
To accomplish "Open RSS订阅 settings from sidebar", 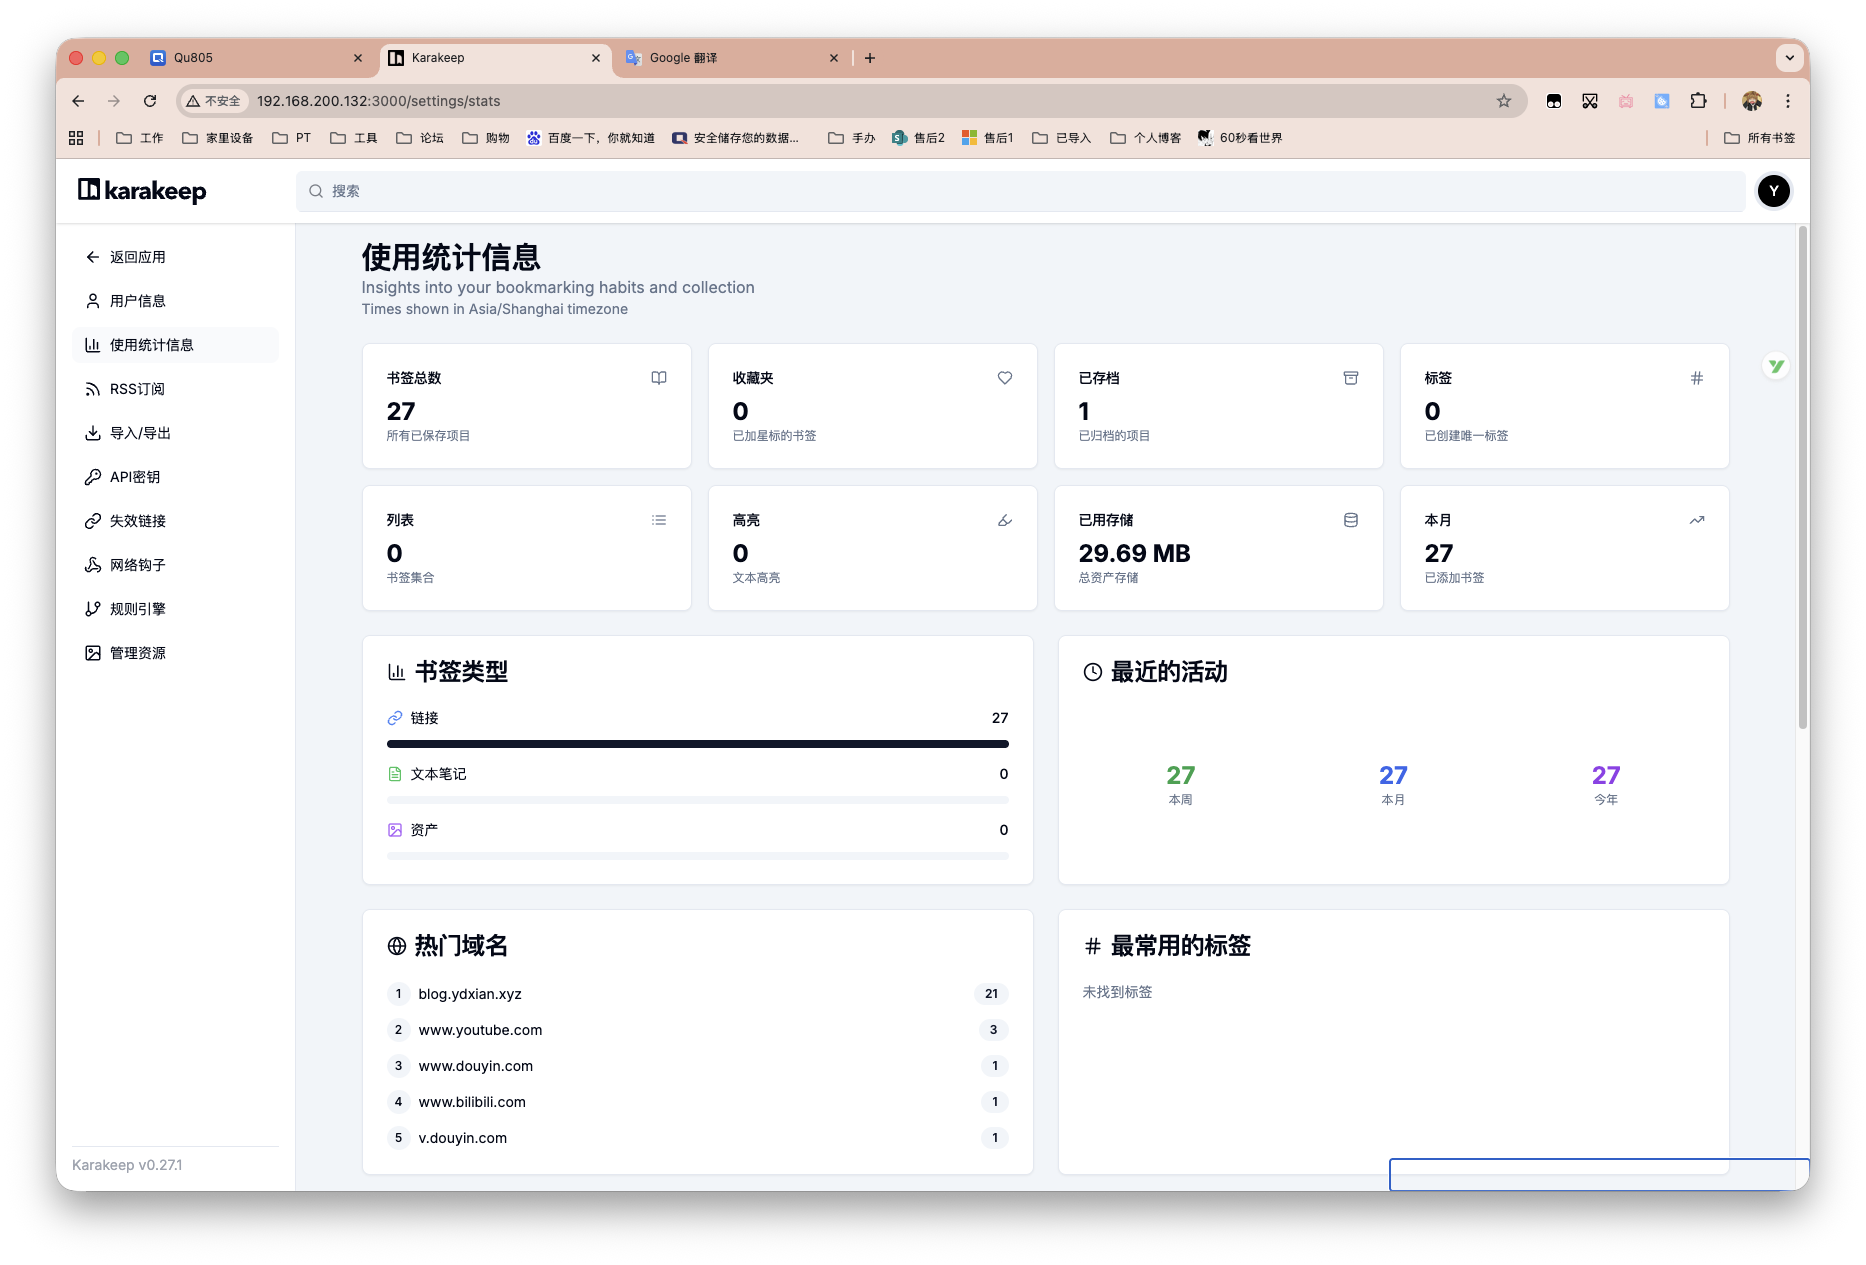I will (x=137, y=388).
